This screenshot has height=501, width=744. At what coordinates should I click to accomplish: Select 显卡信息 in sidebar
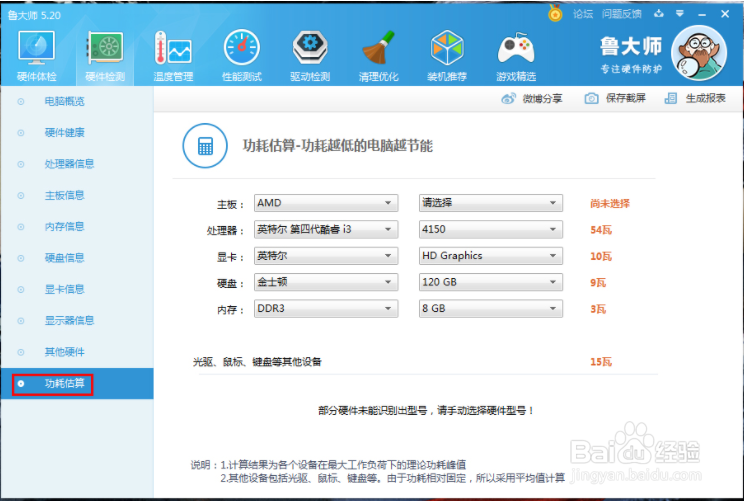click(65, 289)
